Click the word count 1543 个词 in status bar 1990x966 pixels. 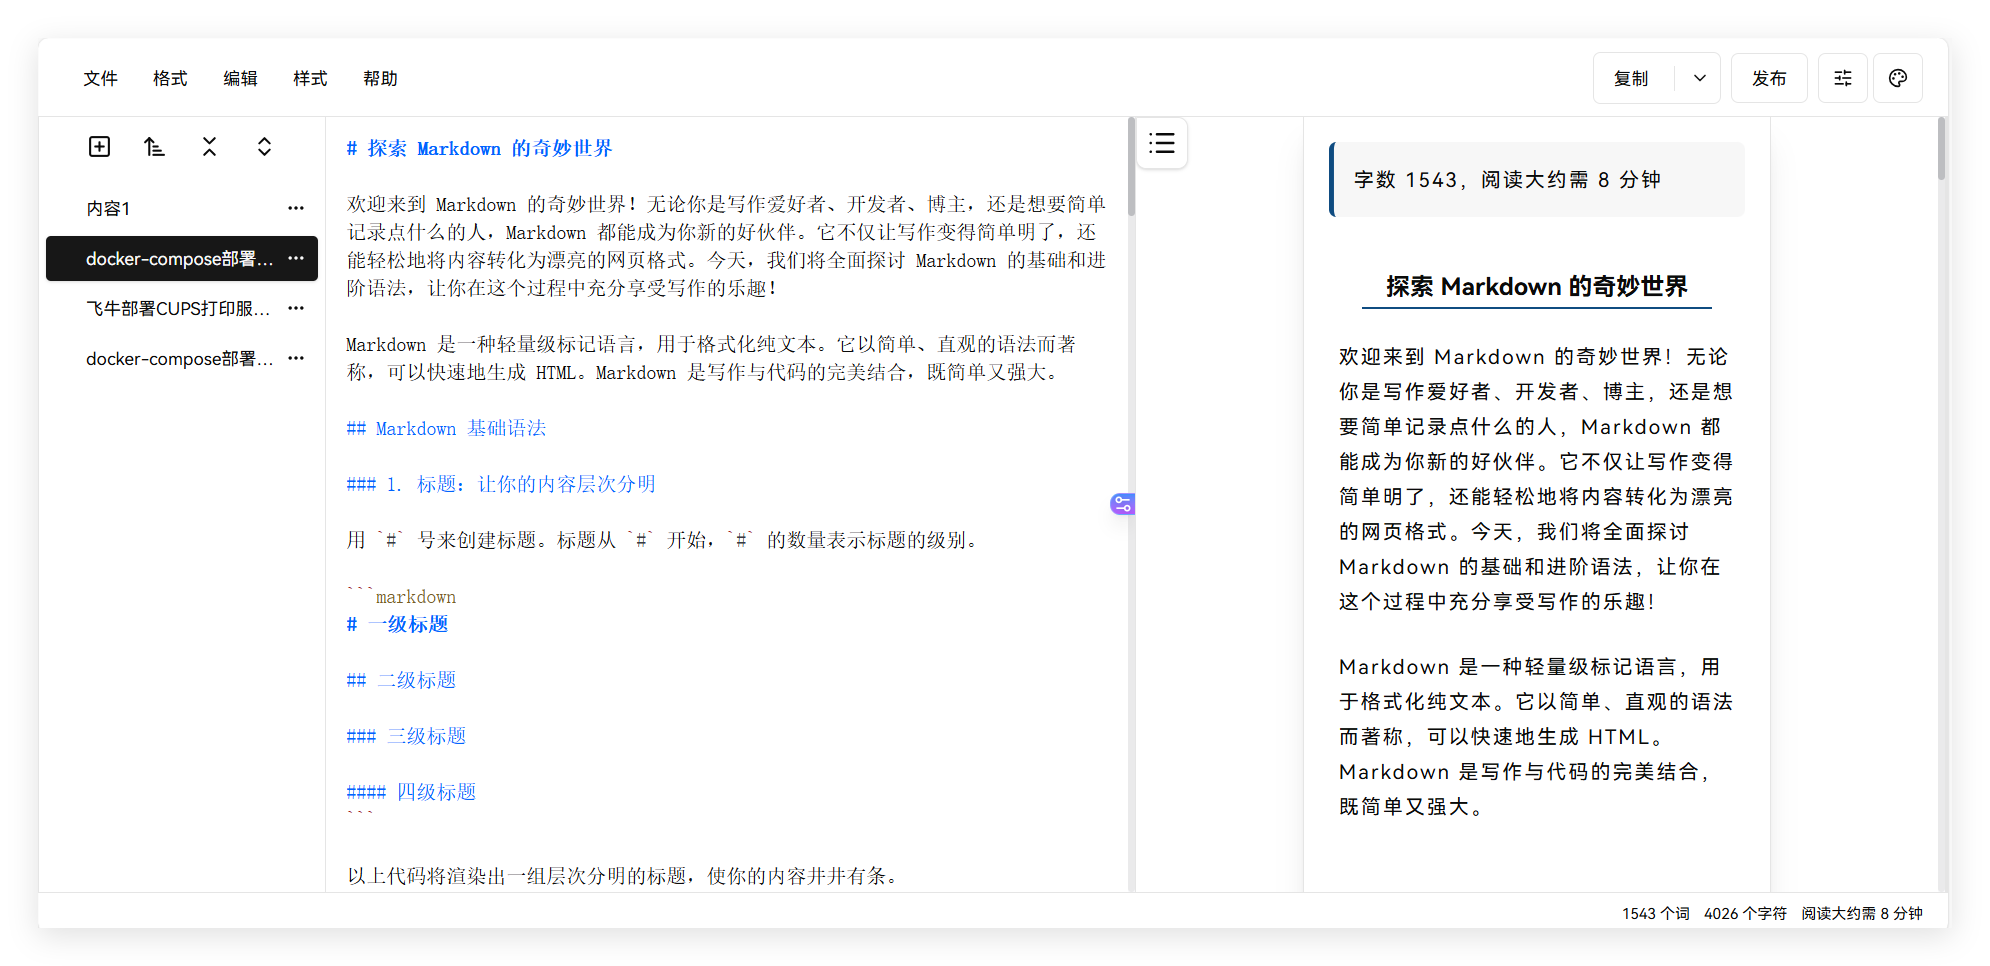(1654, 913)
